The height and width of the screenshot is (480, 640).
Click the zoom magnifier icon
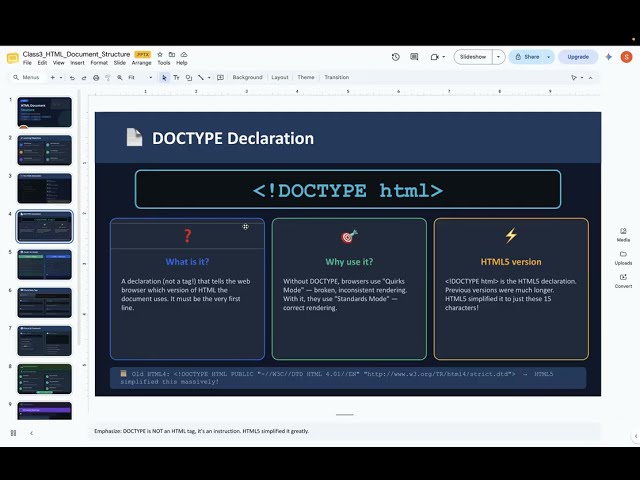click(120, 78)
